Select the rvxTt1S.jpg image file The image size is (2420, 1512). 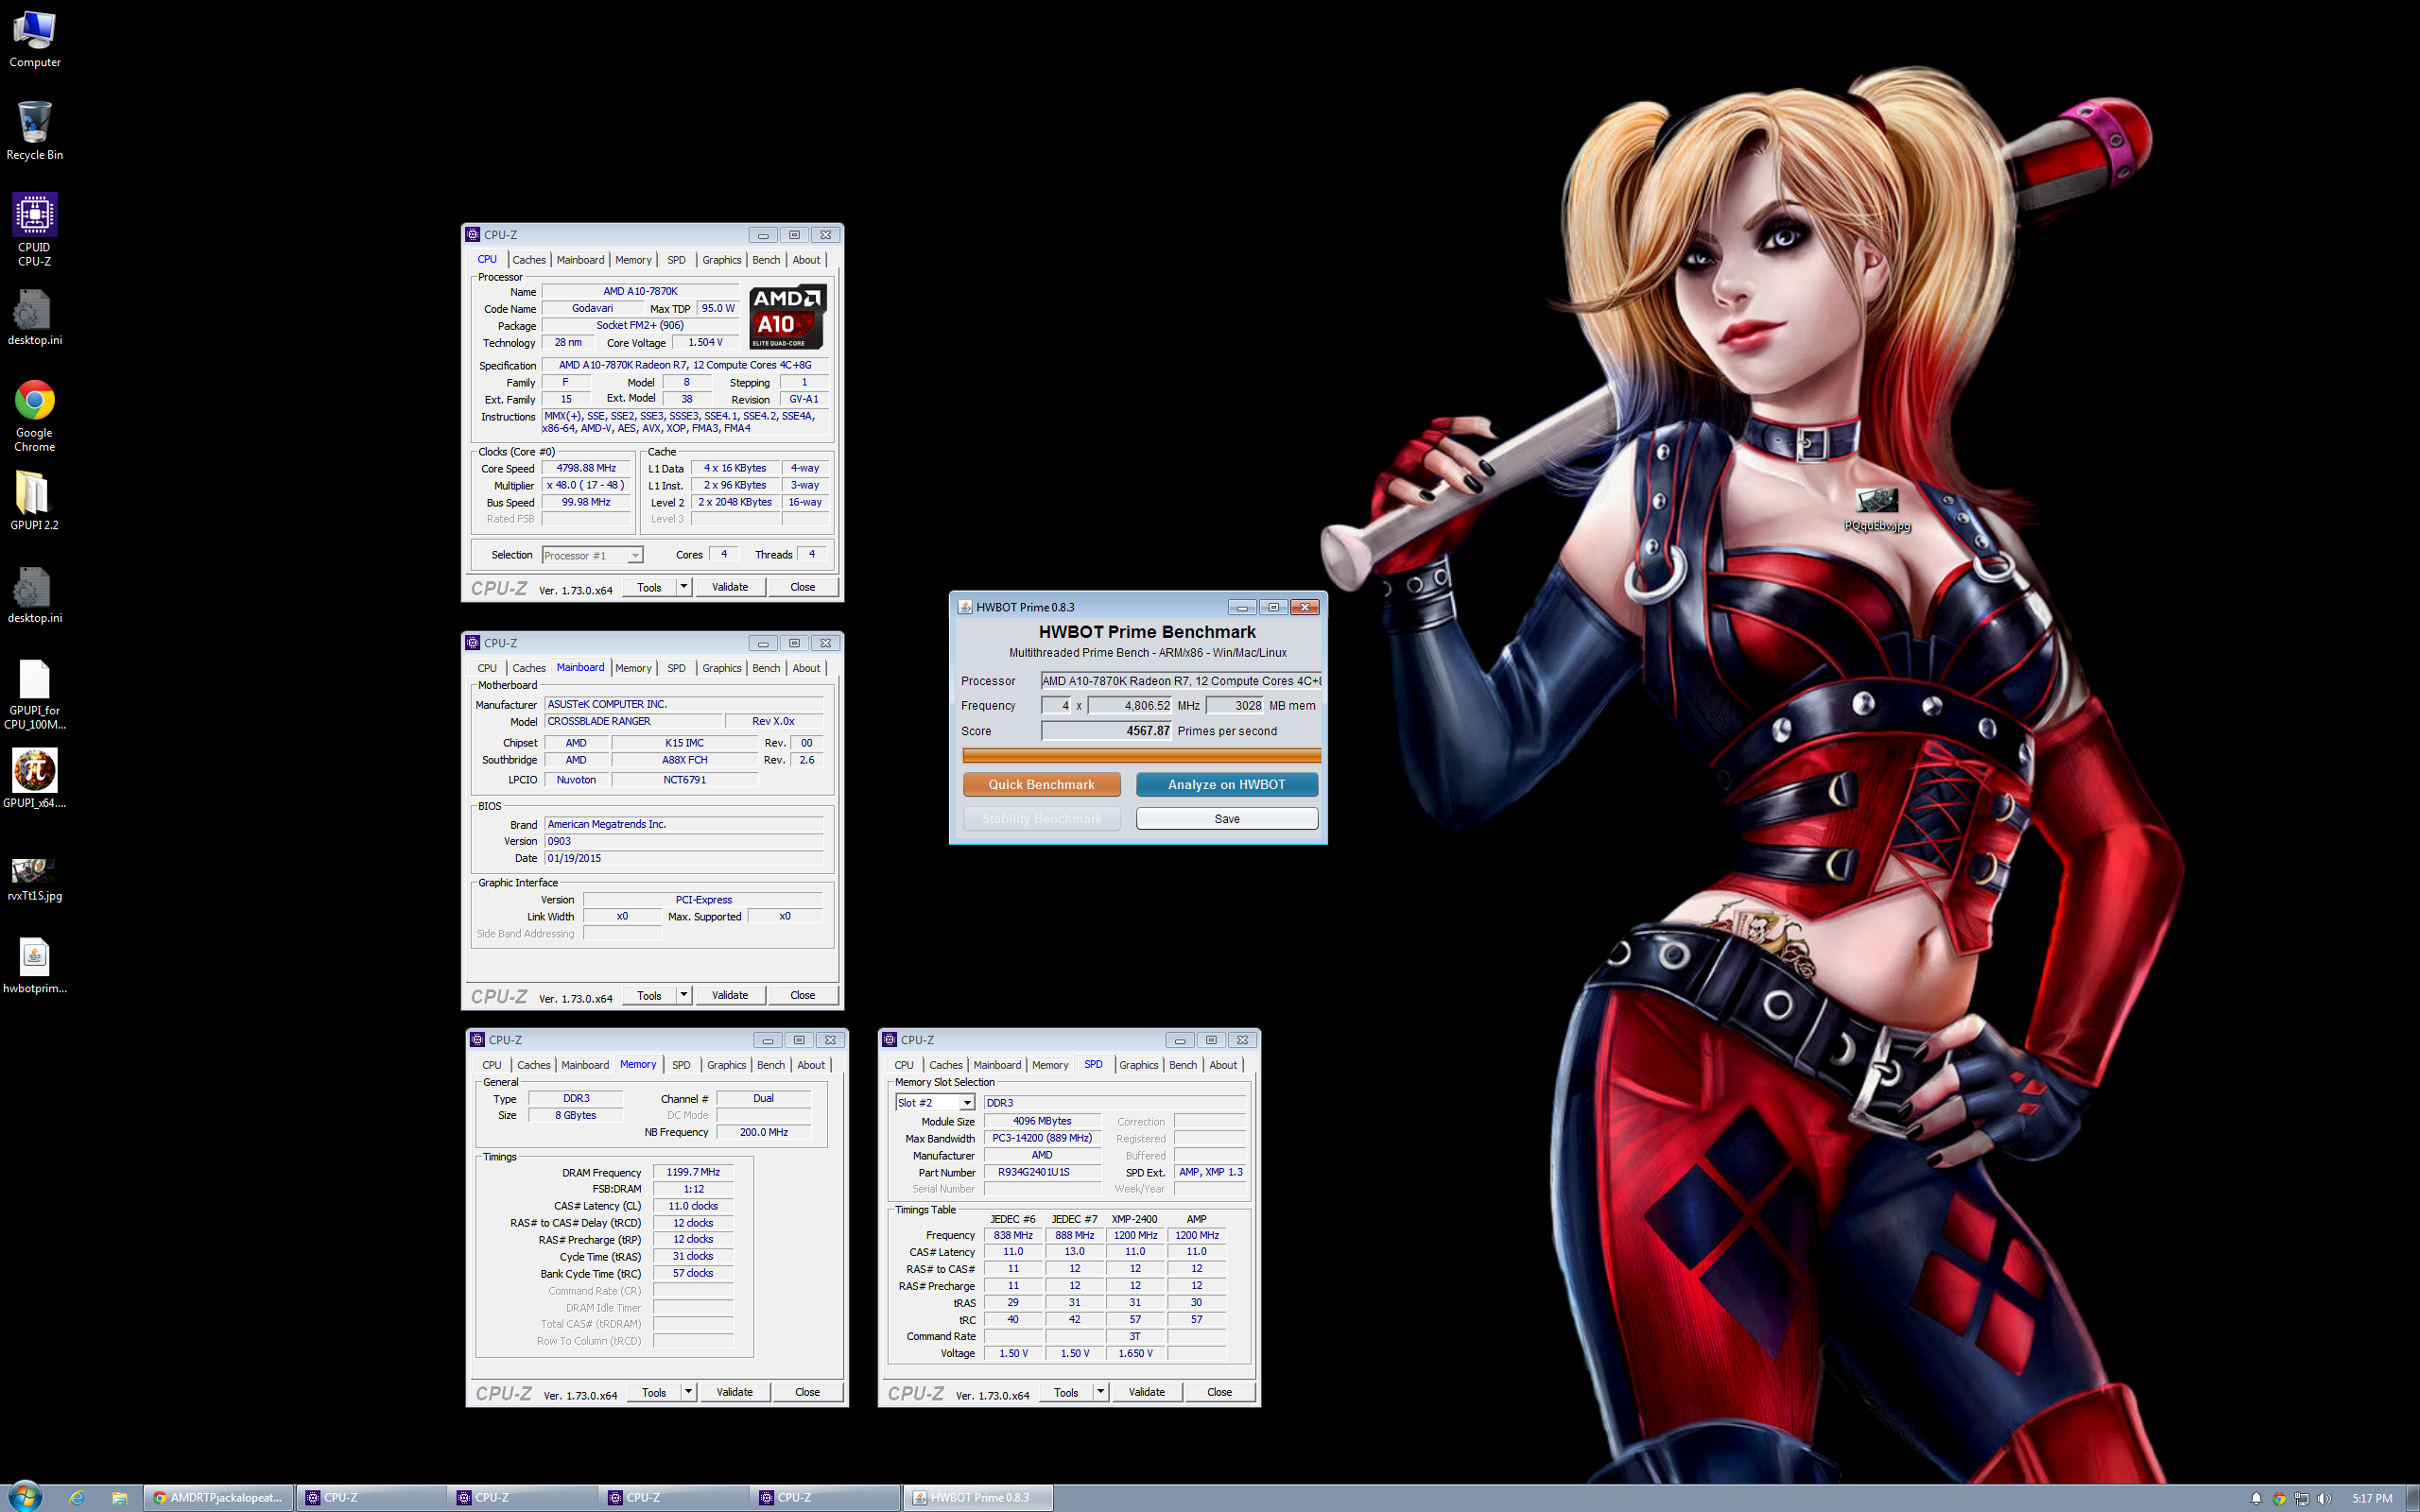[x=34, y=878]
